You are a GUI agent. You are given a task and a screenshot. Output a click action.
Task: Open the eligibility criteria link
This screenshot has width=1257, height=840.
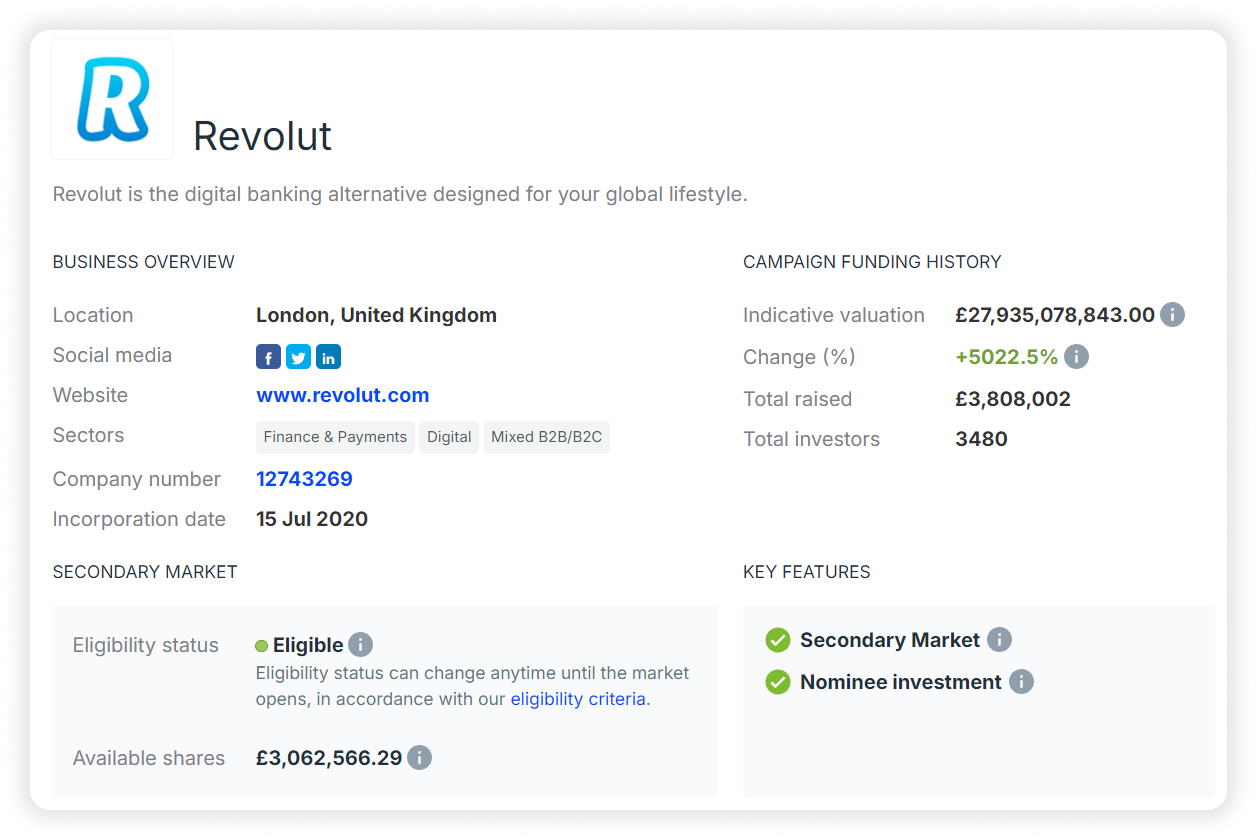point(578,698)
